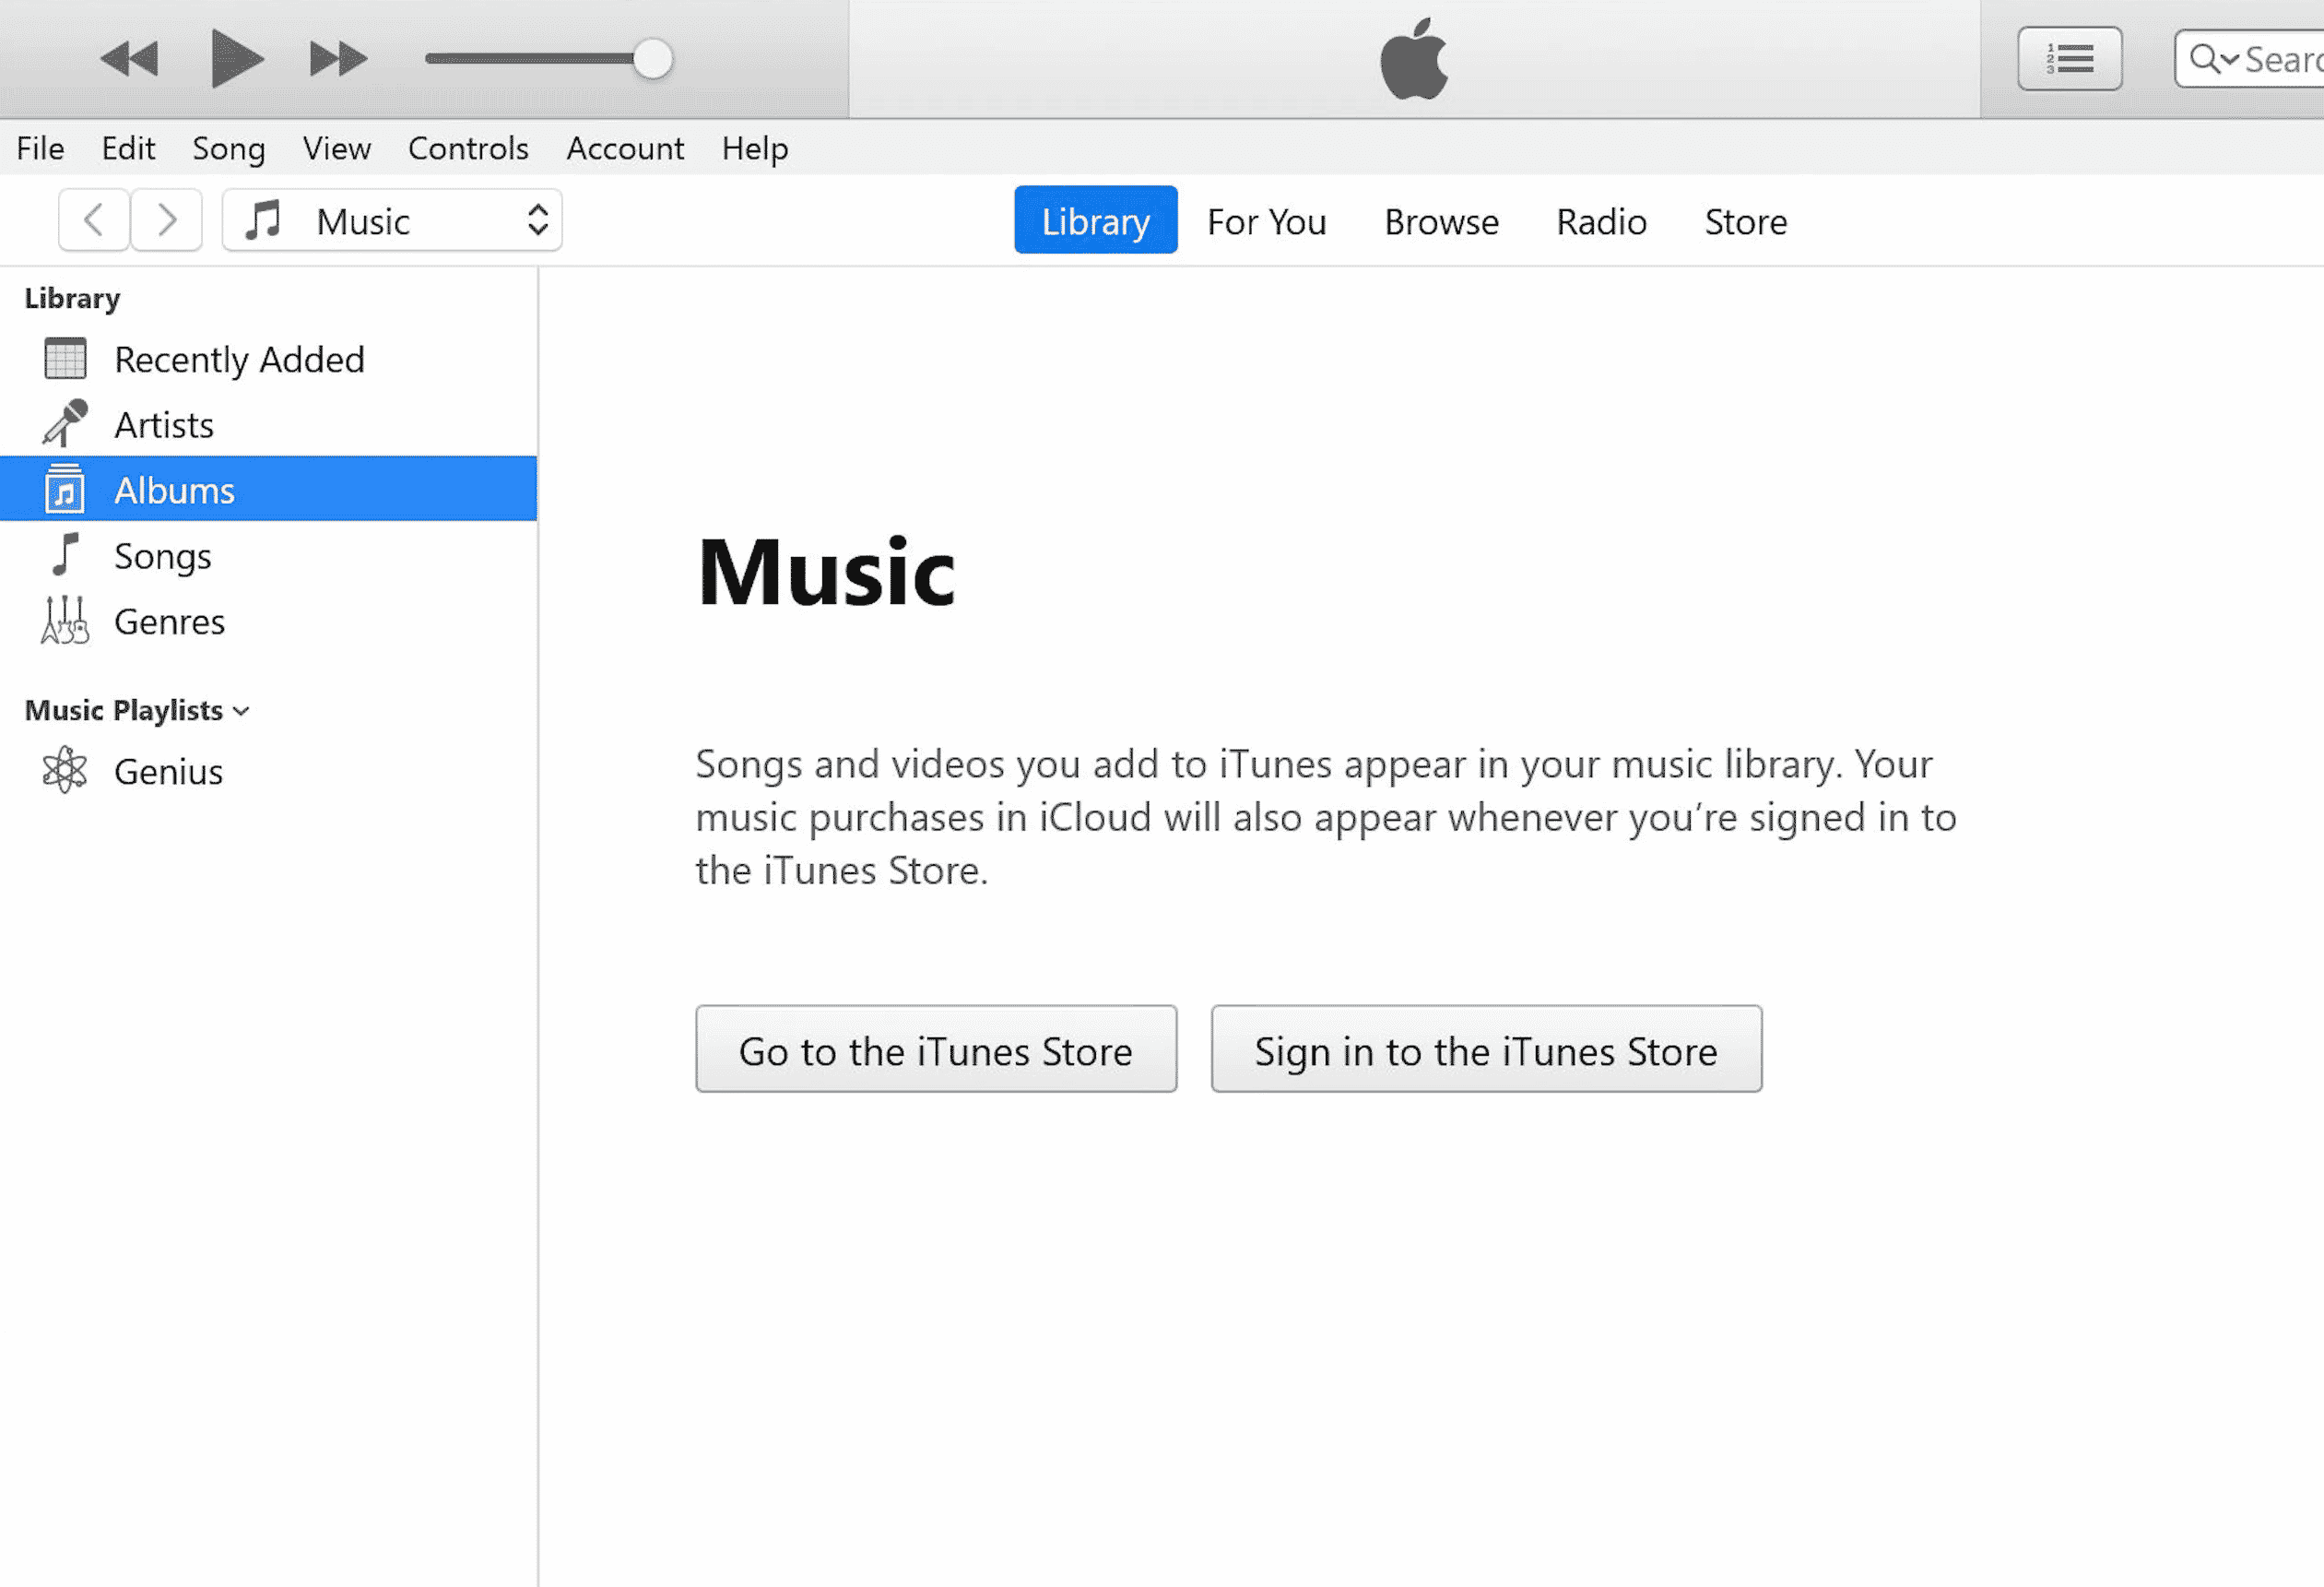Open the Account menu item
2324x1587 pixels.
click(x=625, y=147)
